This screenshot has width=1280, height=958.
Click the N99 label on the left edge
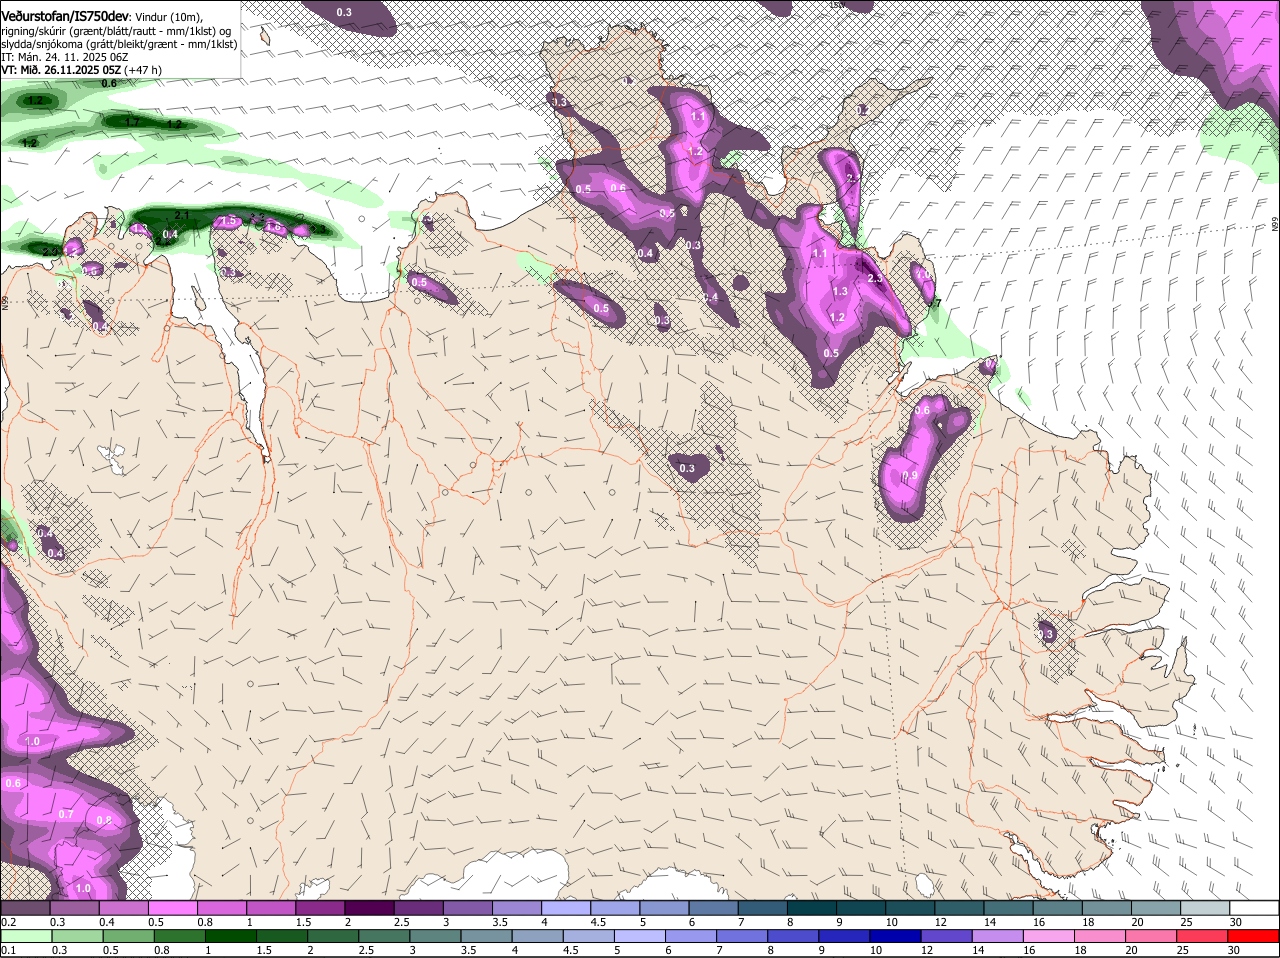(x=4, y=301)
